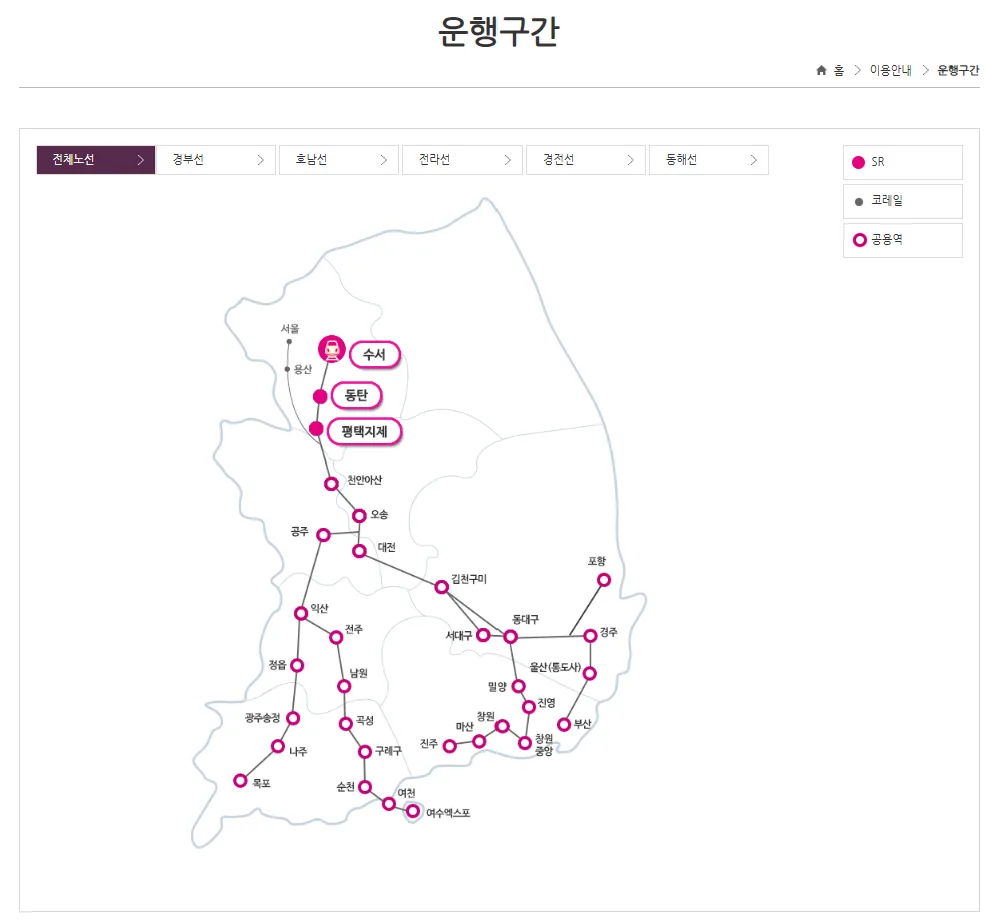Select the gray 코레일 legend dot
990x922 pixels.
click(x=857, y=200)
